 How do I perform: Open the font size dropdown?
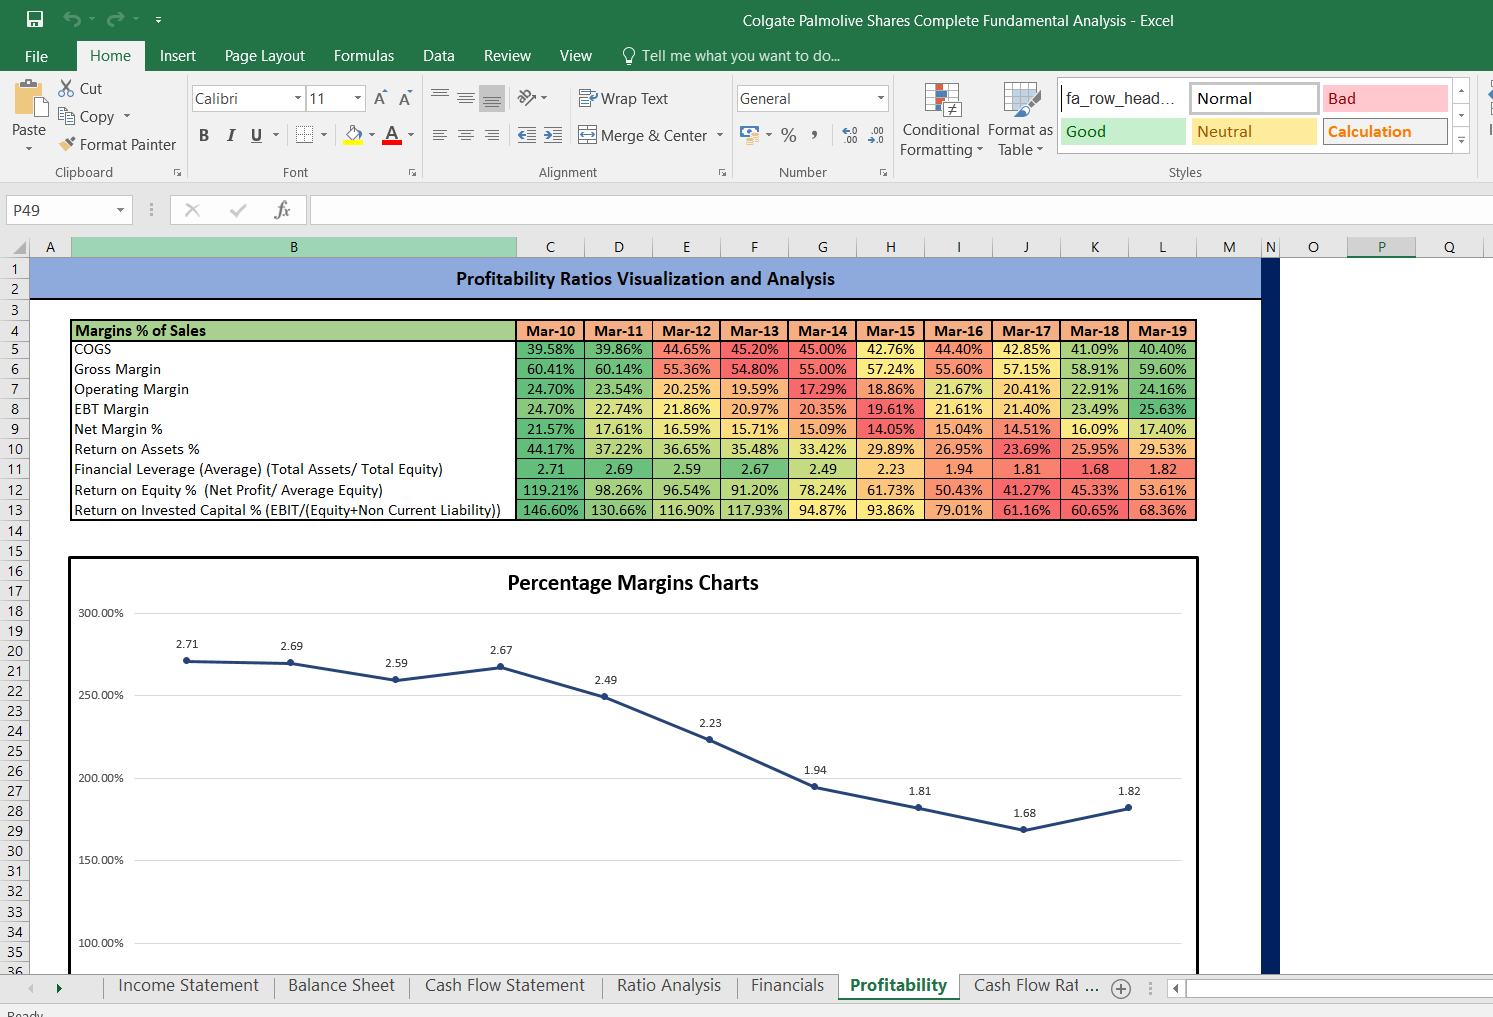[358, 98]
